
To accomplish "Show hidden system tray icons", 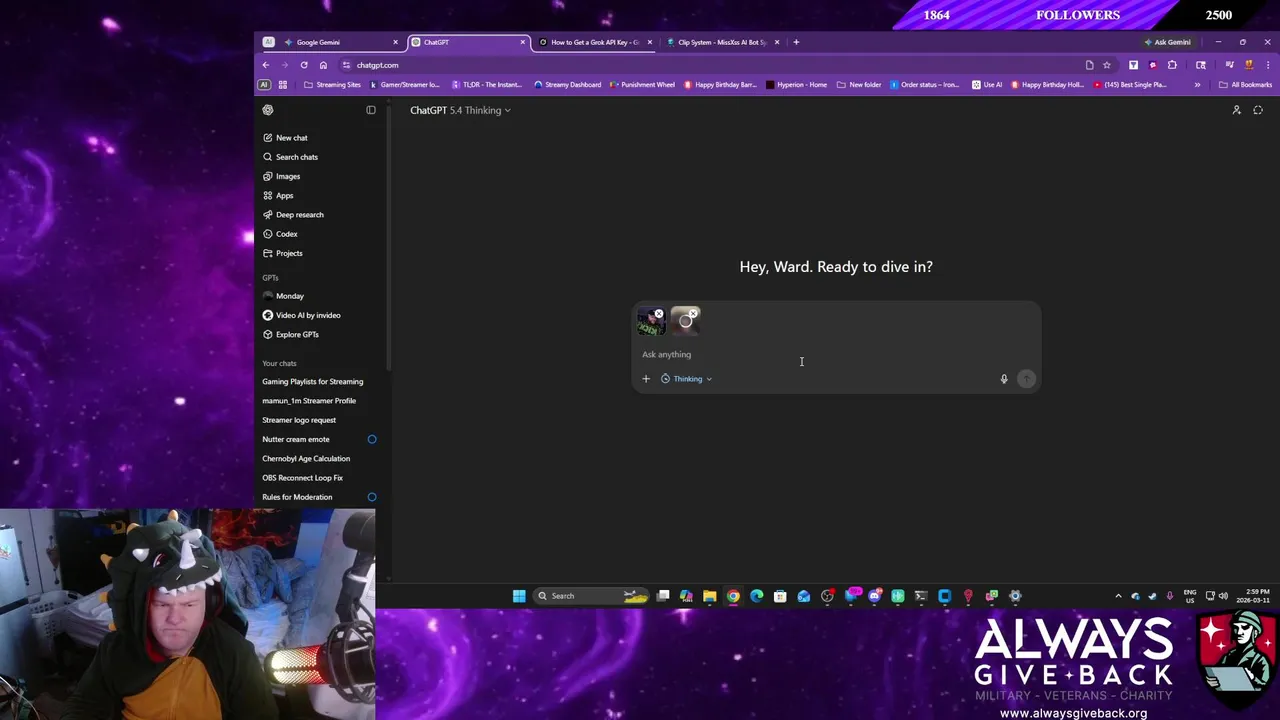I will pyautogui.click(x=1118, y=596).
